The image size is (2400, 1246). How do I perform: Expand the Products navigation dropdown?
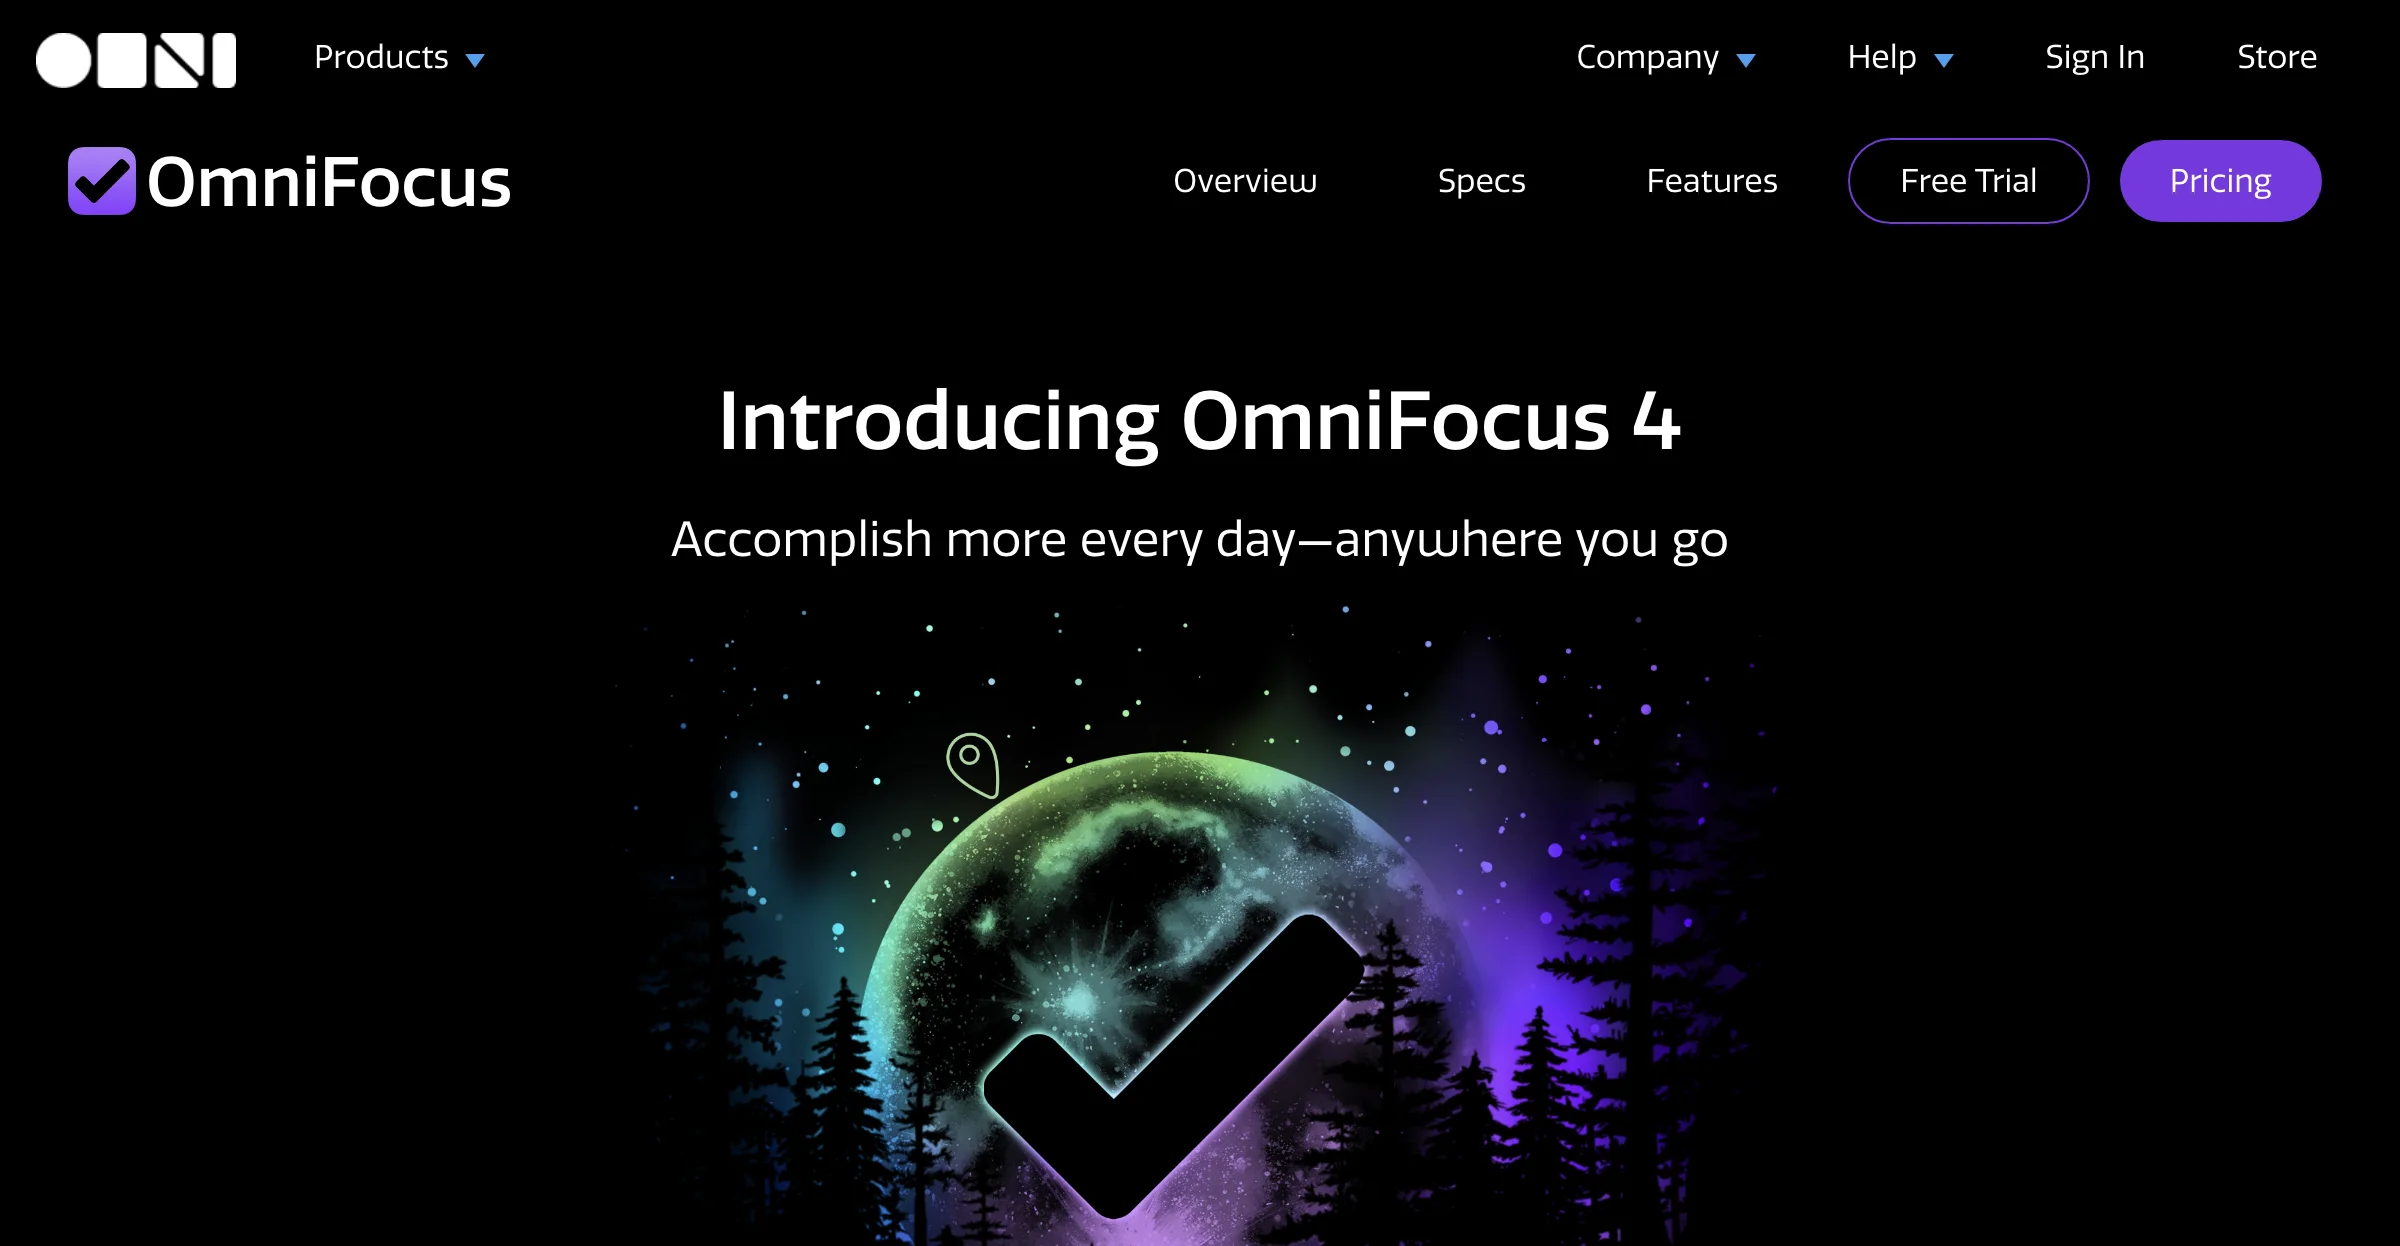coord(400,56)
